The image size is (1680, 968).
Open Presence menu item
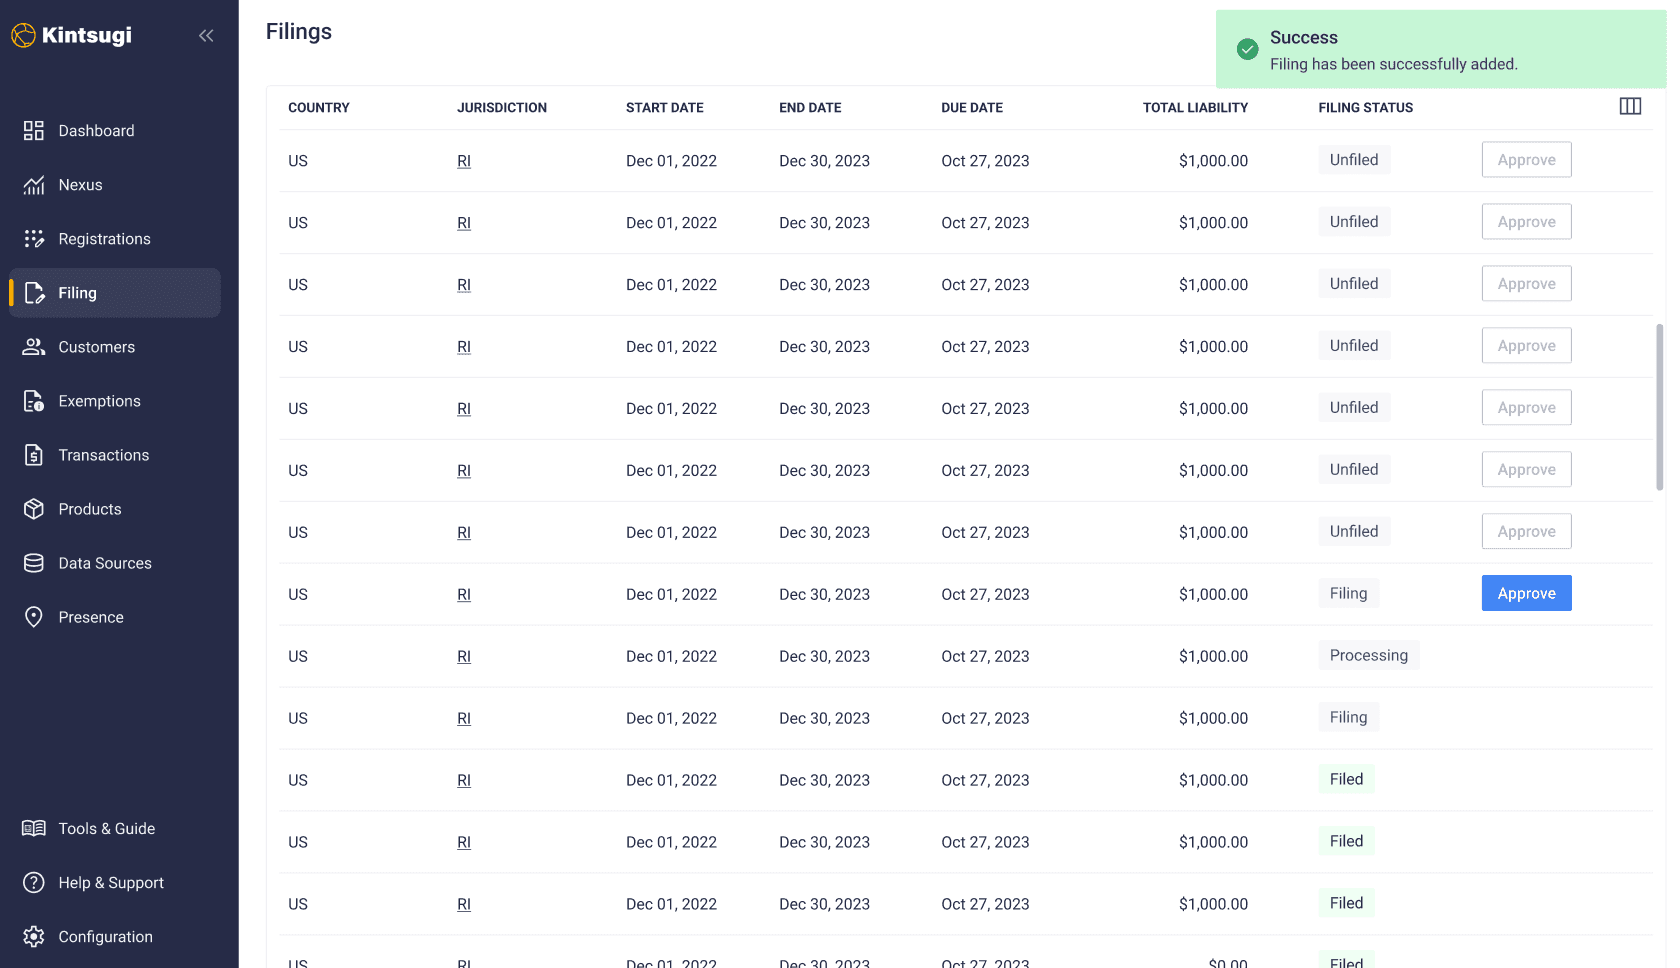115,617
